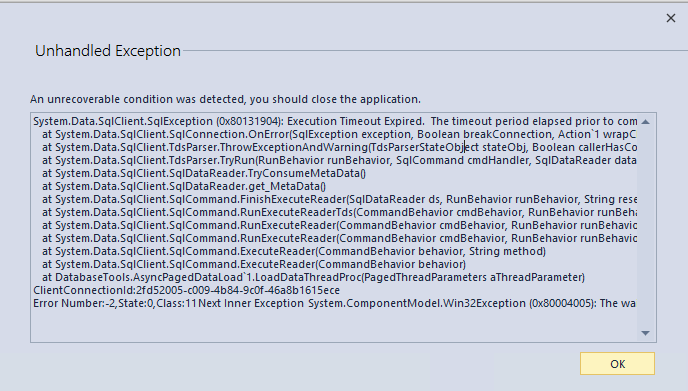Click the ExecuteReader line with String method
This screenshot has width=688, height=391.
pyautogui.click(x=294, y=251)
